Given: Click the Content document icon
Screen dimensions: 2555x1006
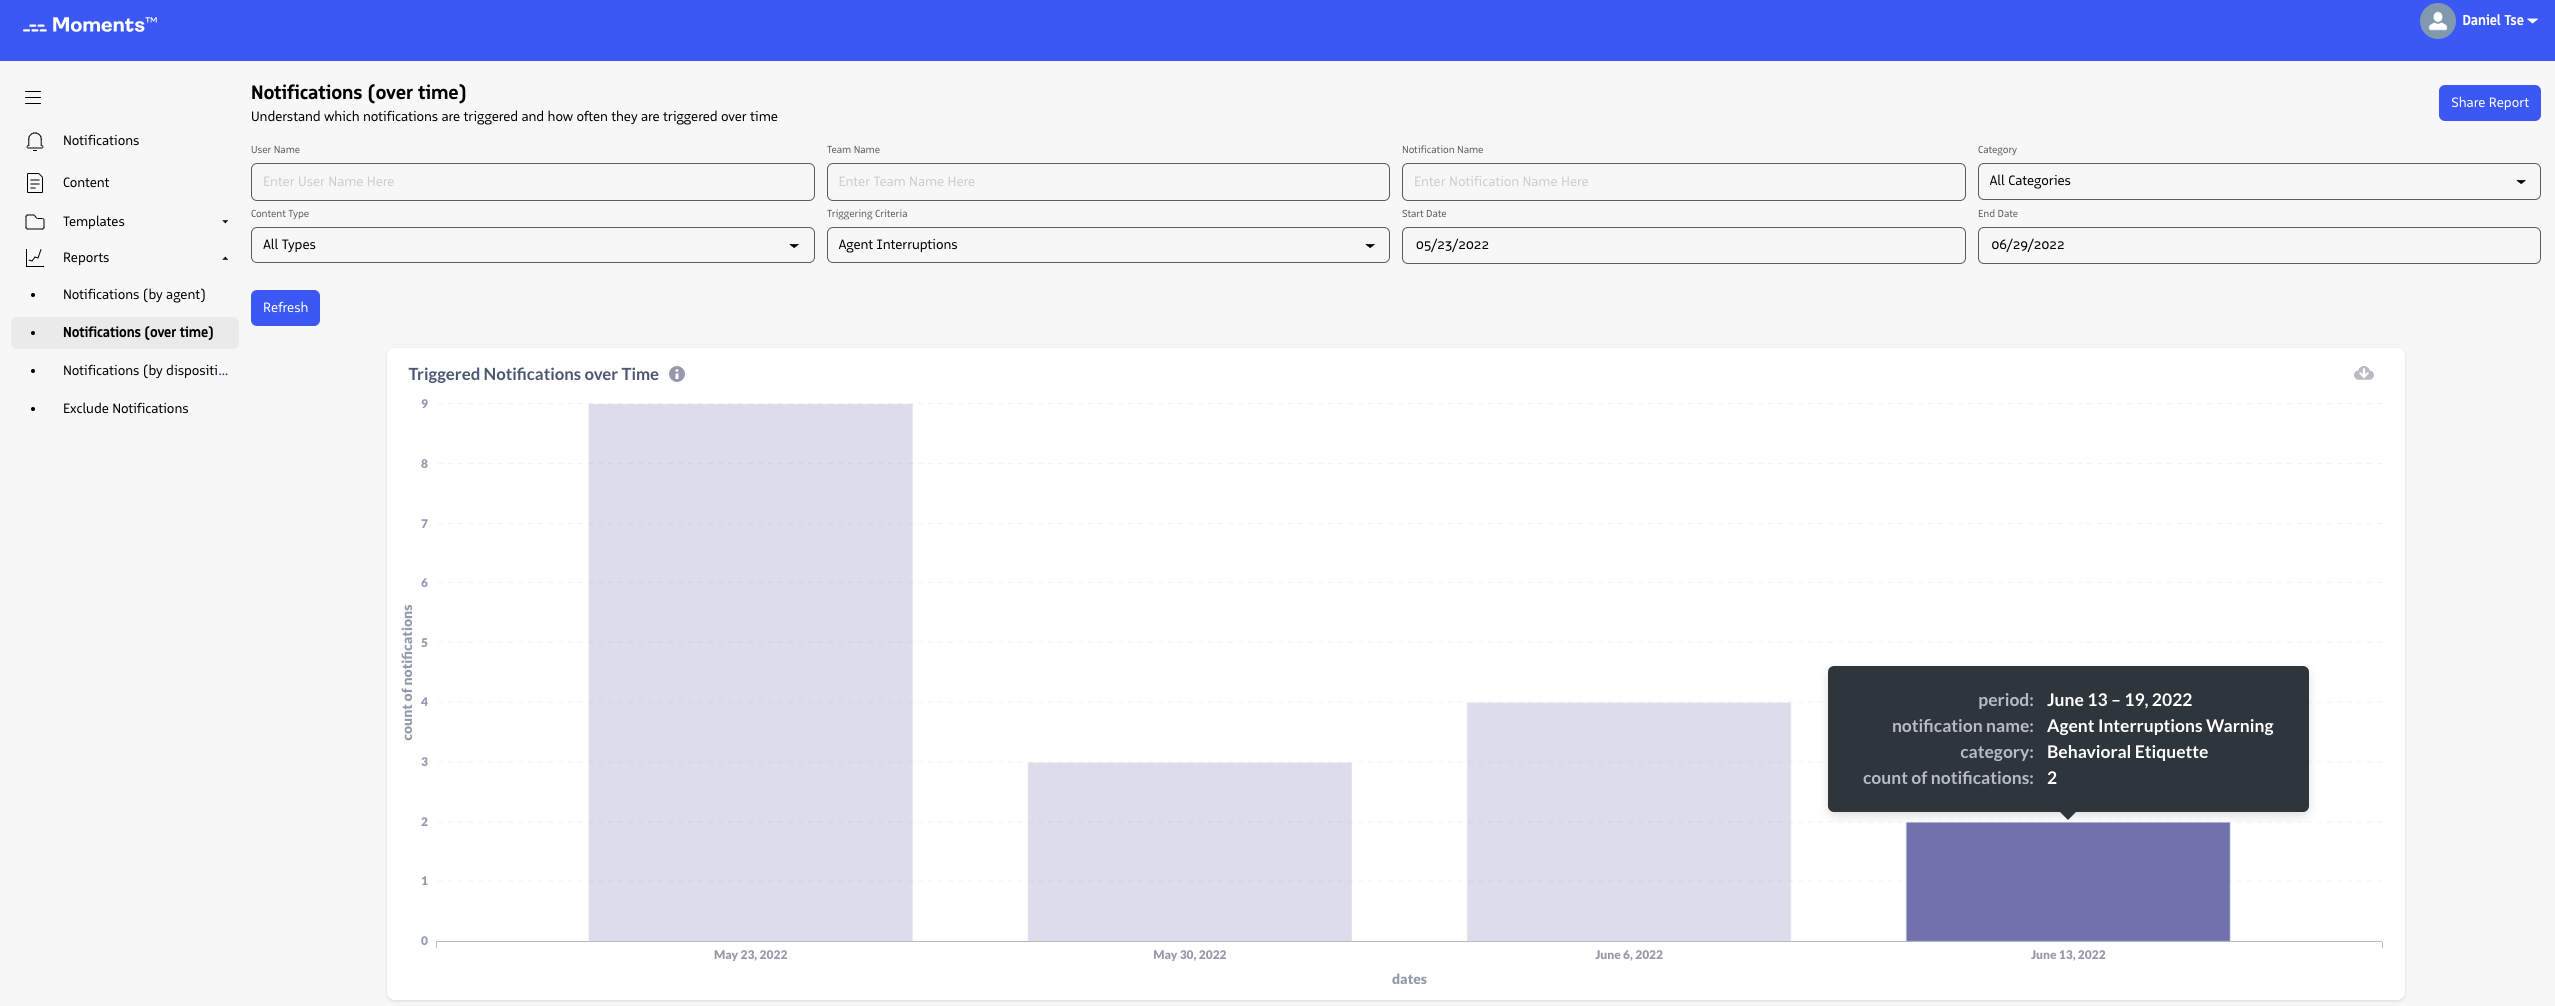Looking at the screenshot, I should (35, 183).
